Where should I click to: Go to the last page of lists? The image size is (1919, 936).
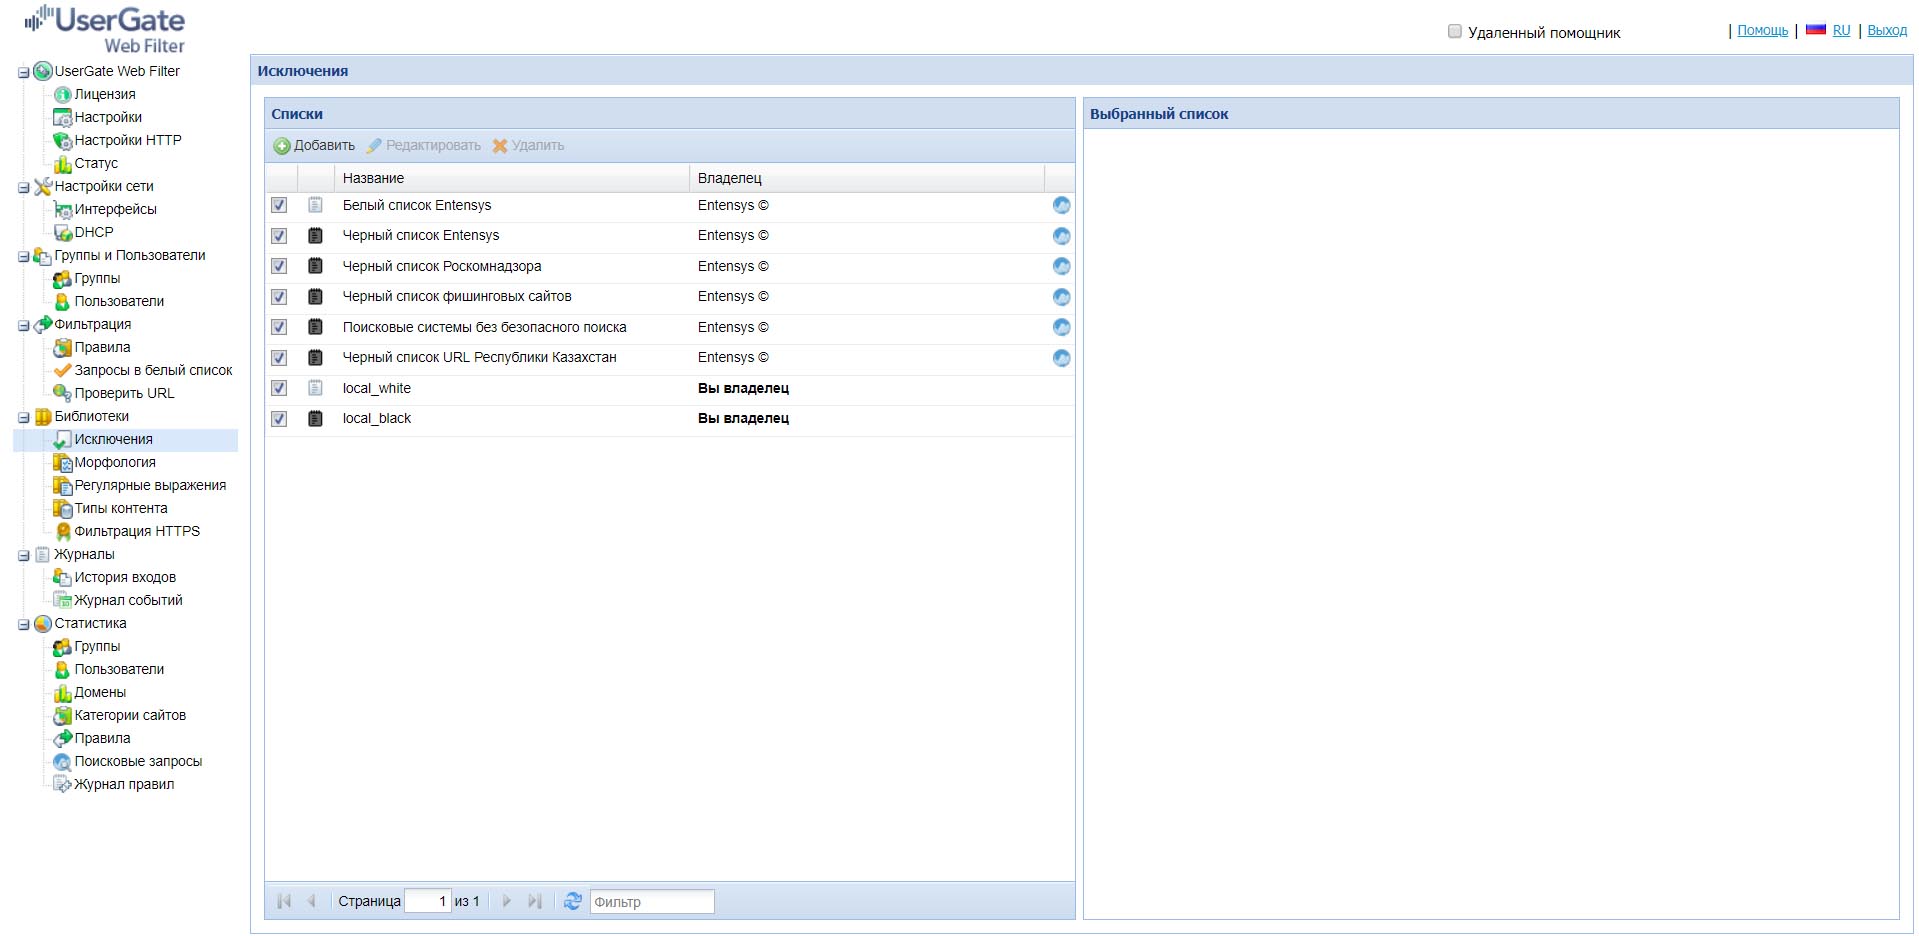pos(535,901)
